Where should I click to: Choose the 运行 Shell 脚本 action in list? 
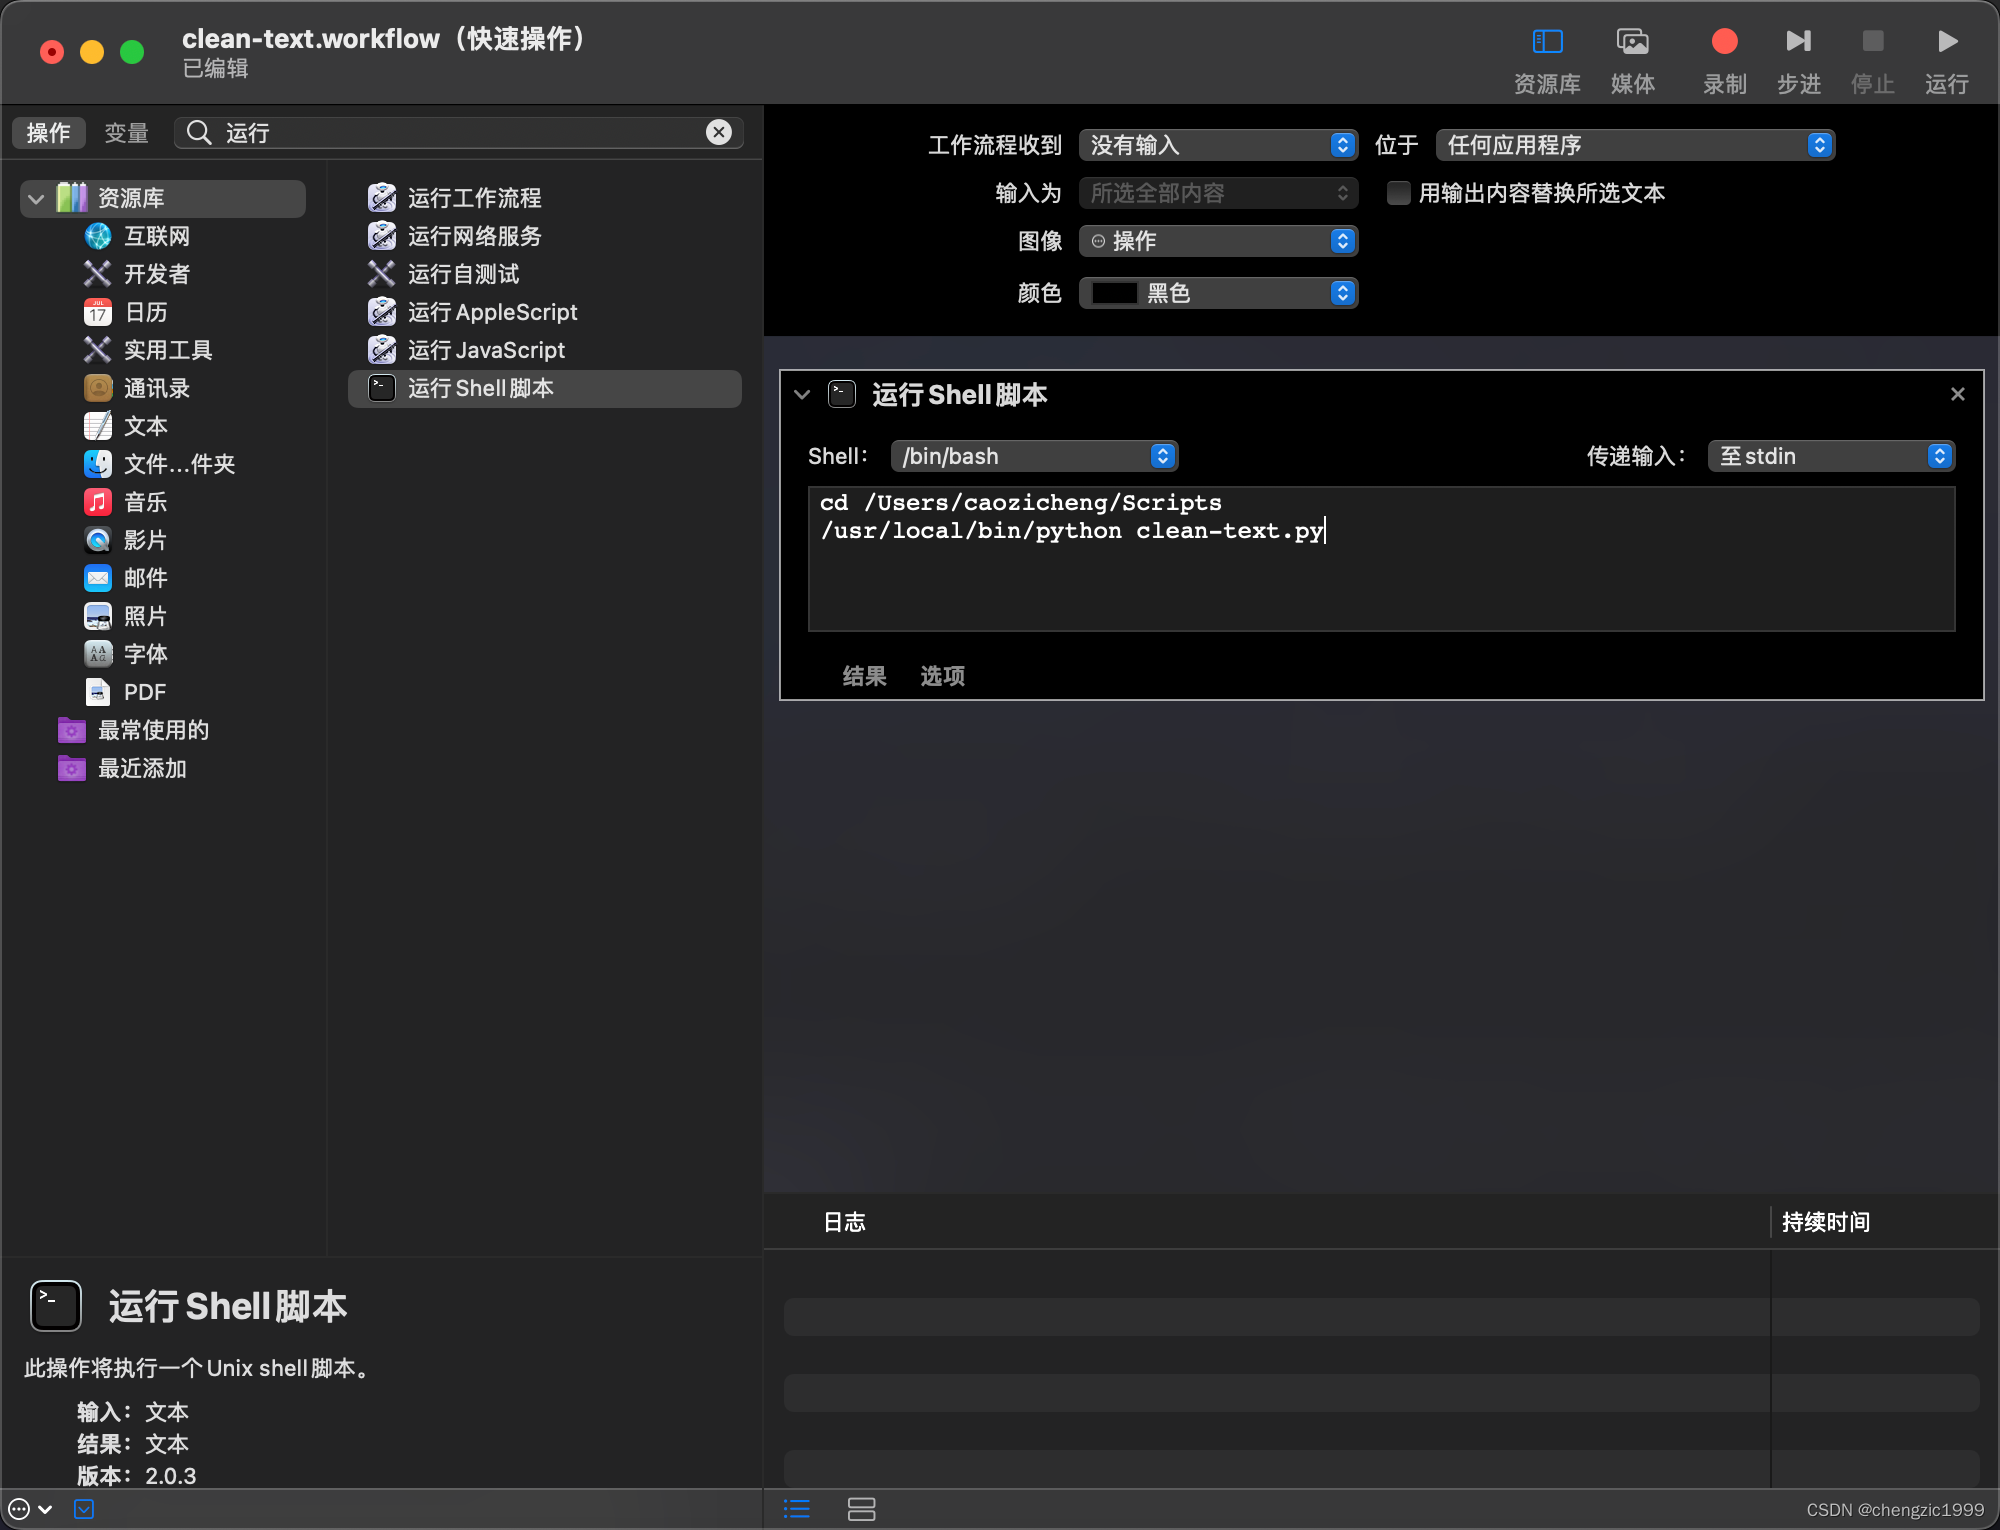(x=545, y=388)
